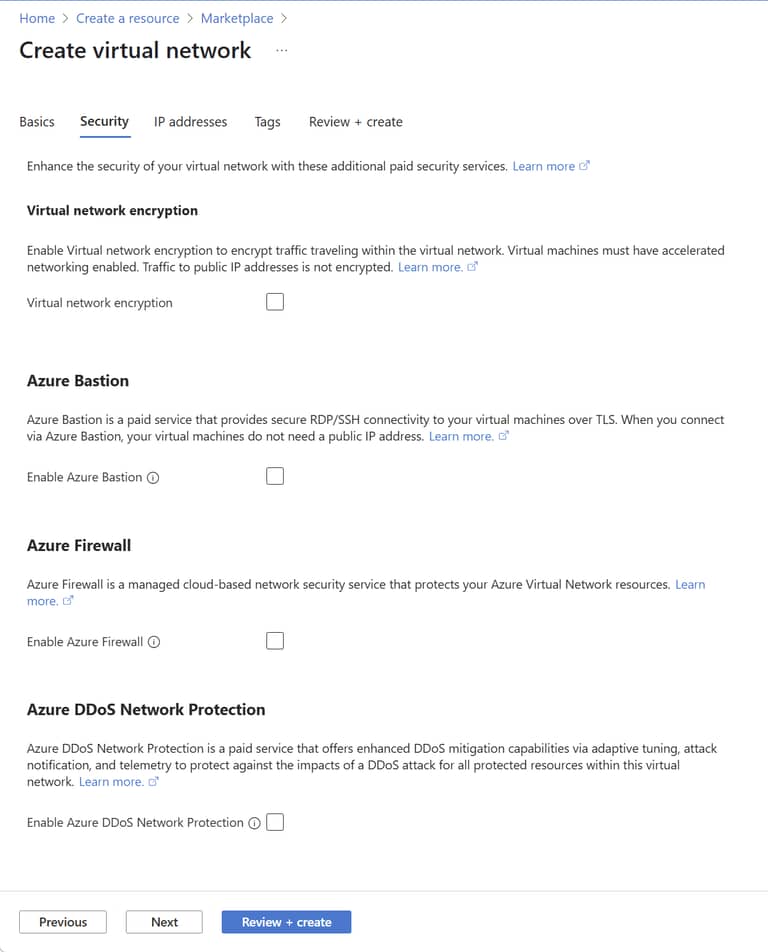This screenshot has width=768, height=952.
Task: Enable the Virtual network encryption checkbox
Action: [x=275, y=301]
